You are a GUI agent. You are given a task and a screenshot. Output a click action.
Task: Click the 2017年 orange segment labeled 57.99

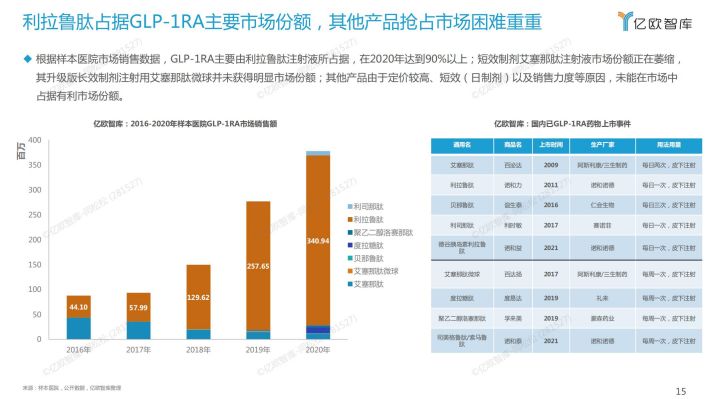pos(139,308)
